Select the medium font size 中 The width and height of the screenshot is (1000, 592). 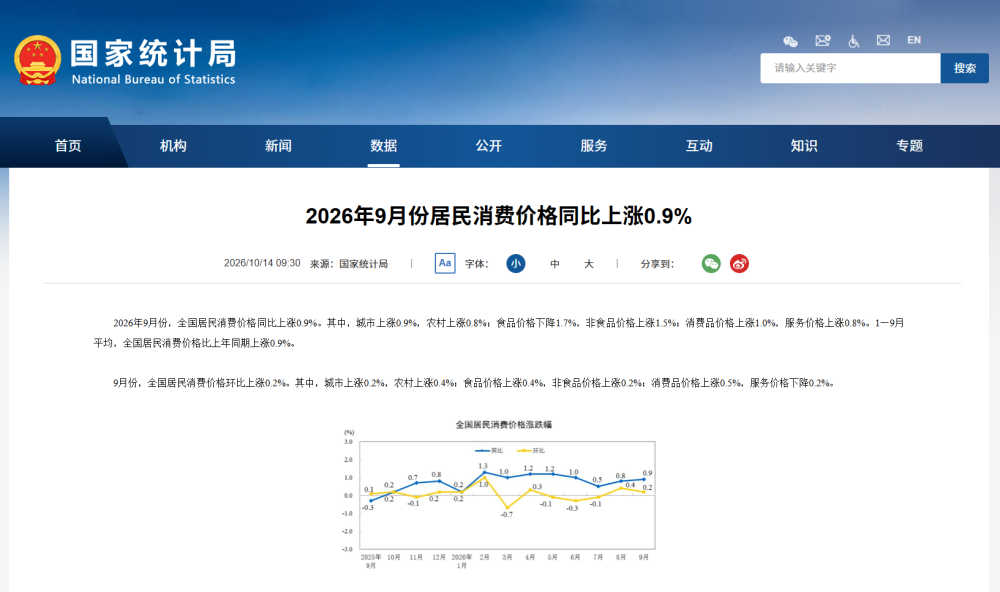tap(555, 264)
